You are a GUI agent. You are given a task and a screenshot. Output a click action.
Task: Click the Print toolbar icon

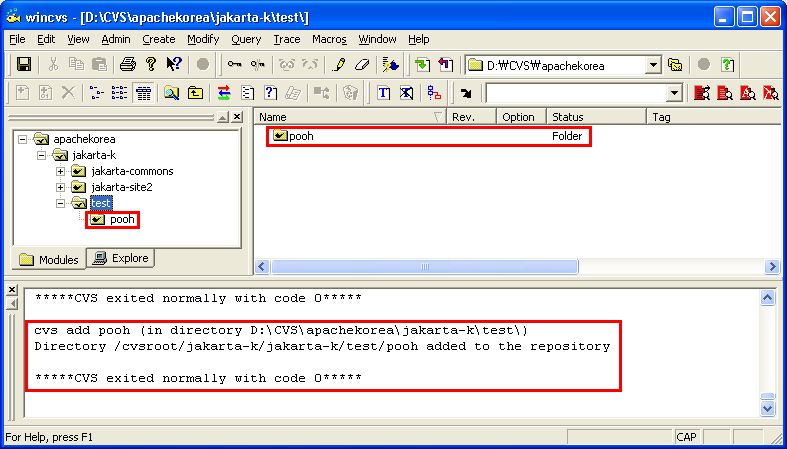(128, 65)
